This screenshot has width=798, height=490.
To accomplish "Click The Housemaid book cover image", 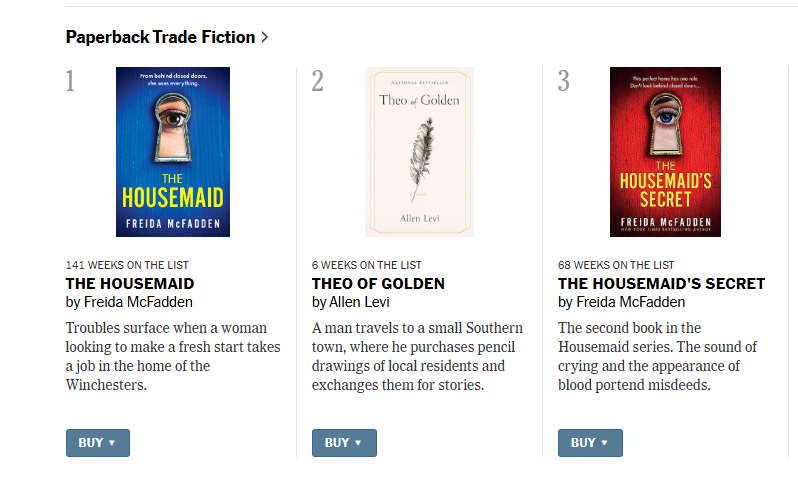I will click(x=173, y=152).
